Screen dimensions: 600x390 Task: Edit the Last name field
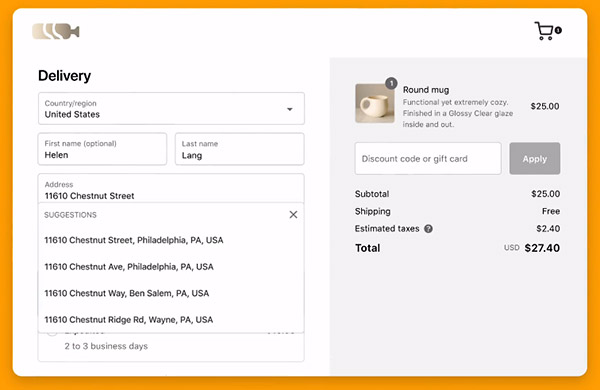coord(240,149)
